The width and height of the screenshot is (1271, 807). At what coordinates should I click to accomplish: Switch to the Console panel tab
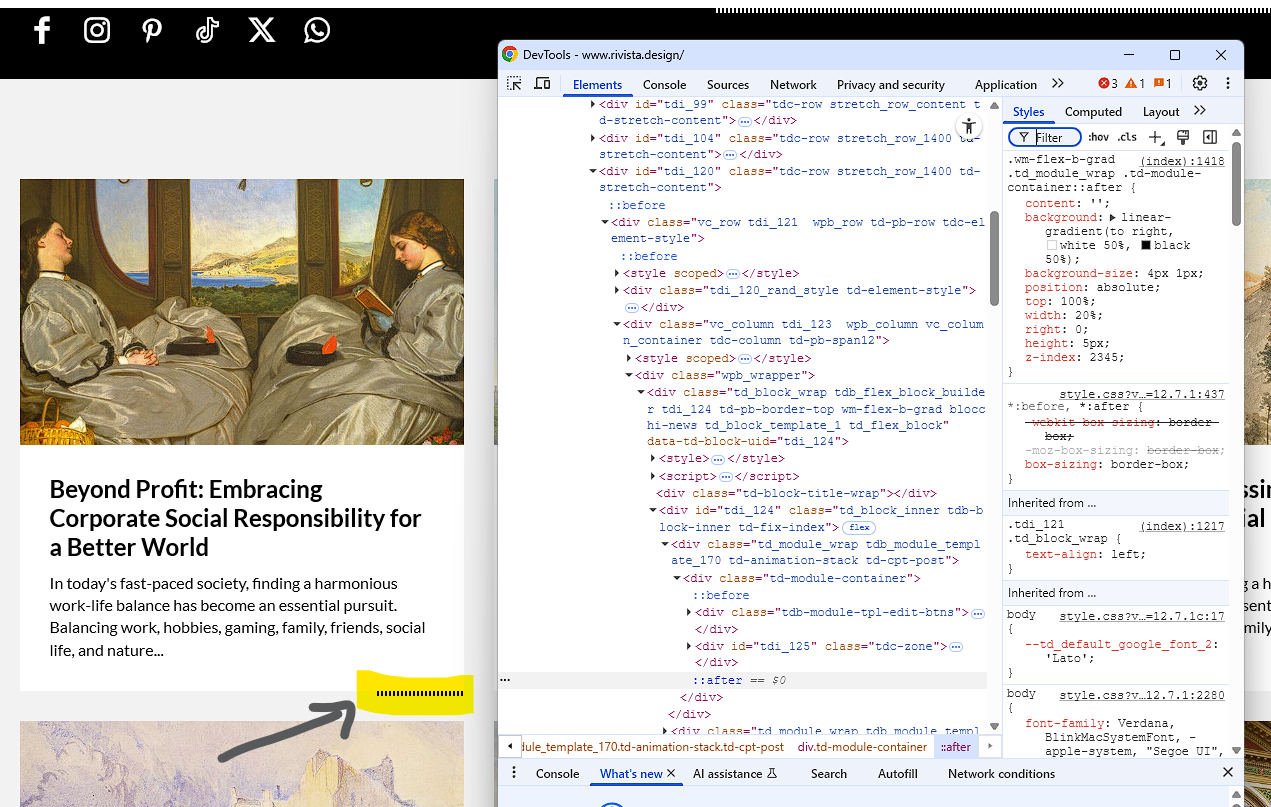tap(664, 84)
